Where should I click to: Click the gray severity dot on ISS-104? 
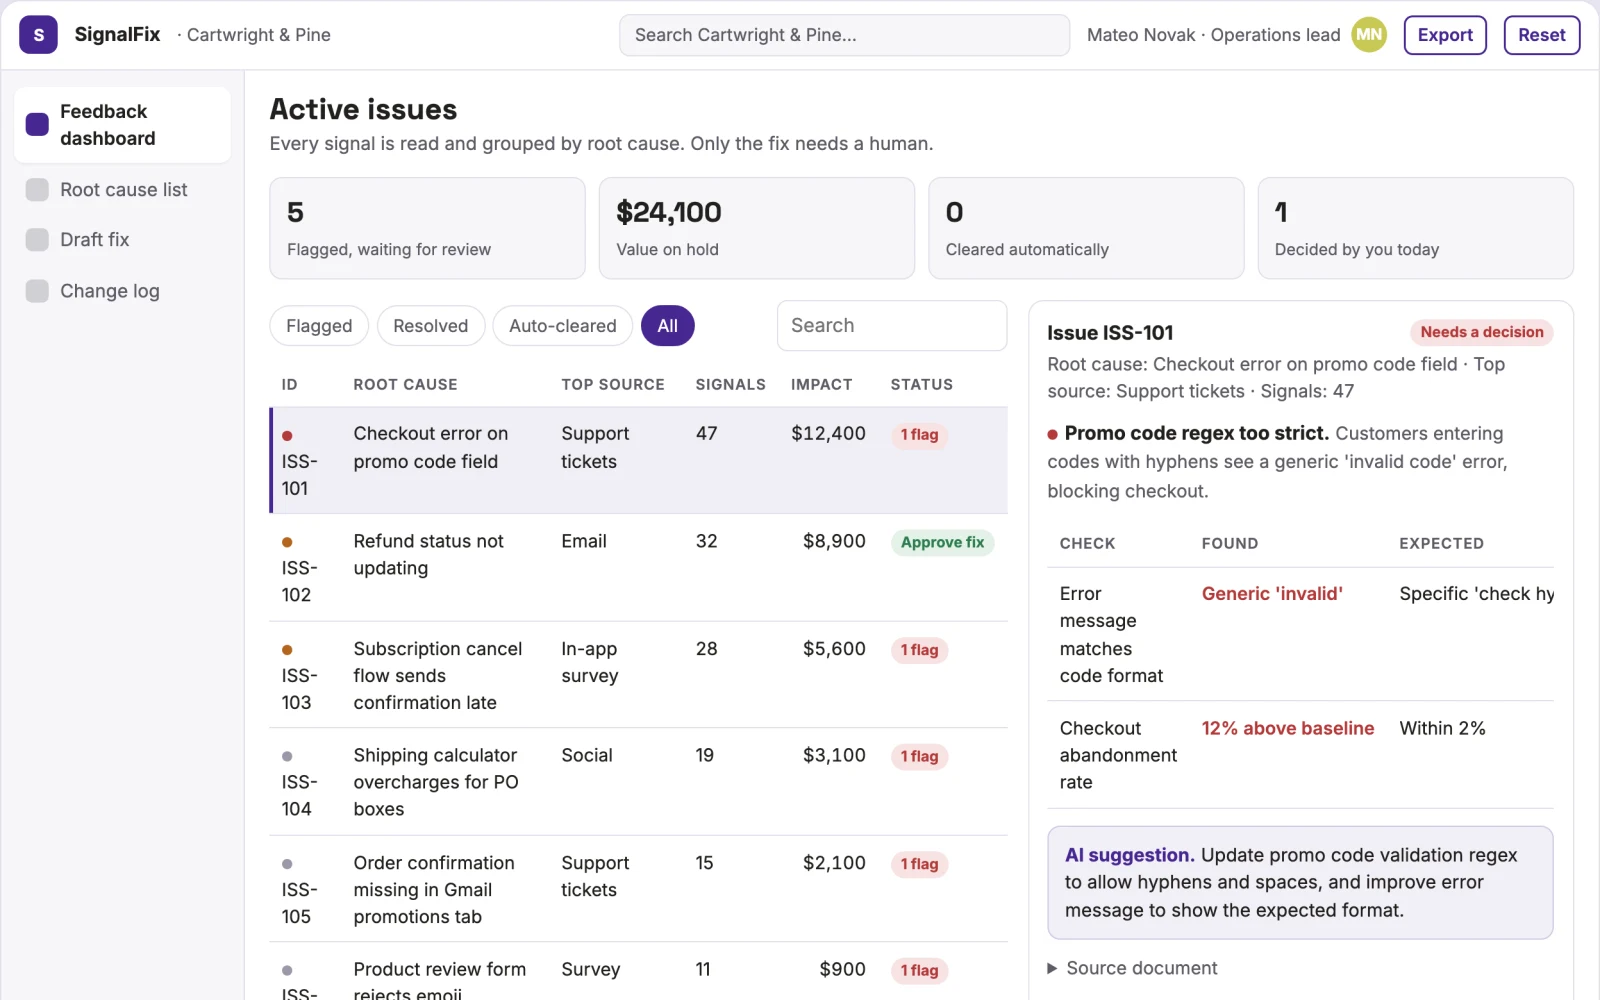[287, 756]
